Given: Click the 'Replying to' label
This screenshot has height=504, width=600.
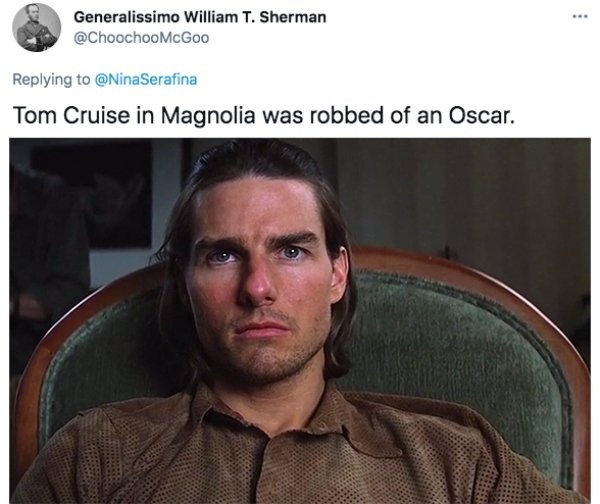Looking at the screenshot, I should 51,80.
